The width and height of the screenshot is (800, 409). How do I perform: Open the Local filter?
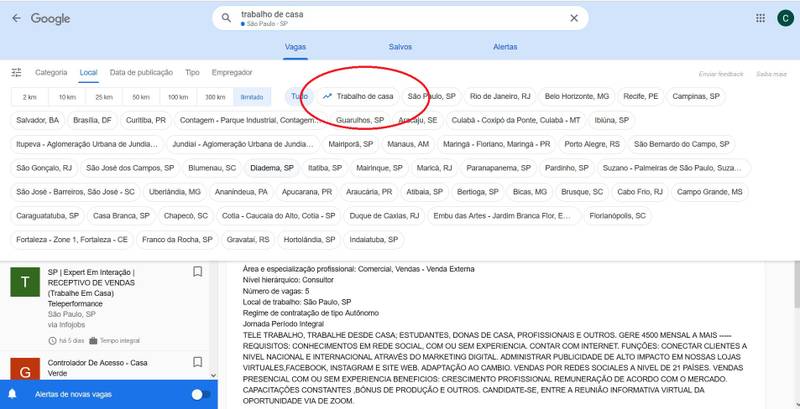[x=88, y=72]
